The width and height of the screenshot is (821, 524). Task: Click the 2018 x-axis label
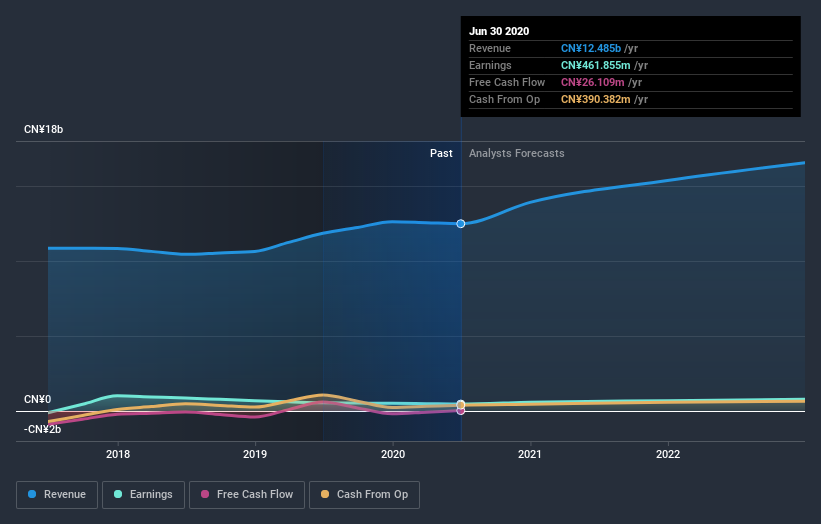118,454
